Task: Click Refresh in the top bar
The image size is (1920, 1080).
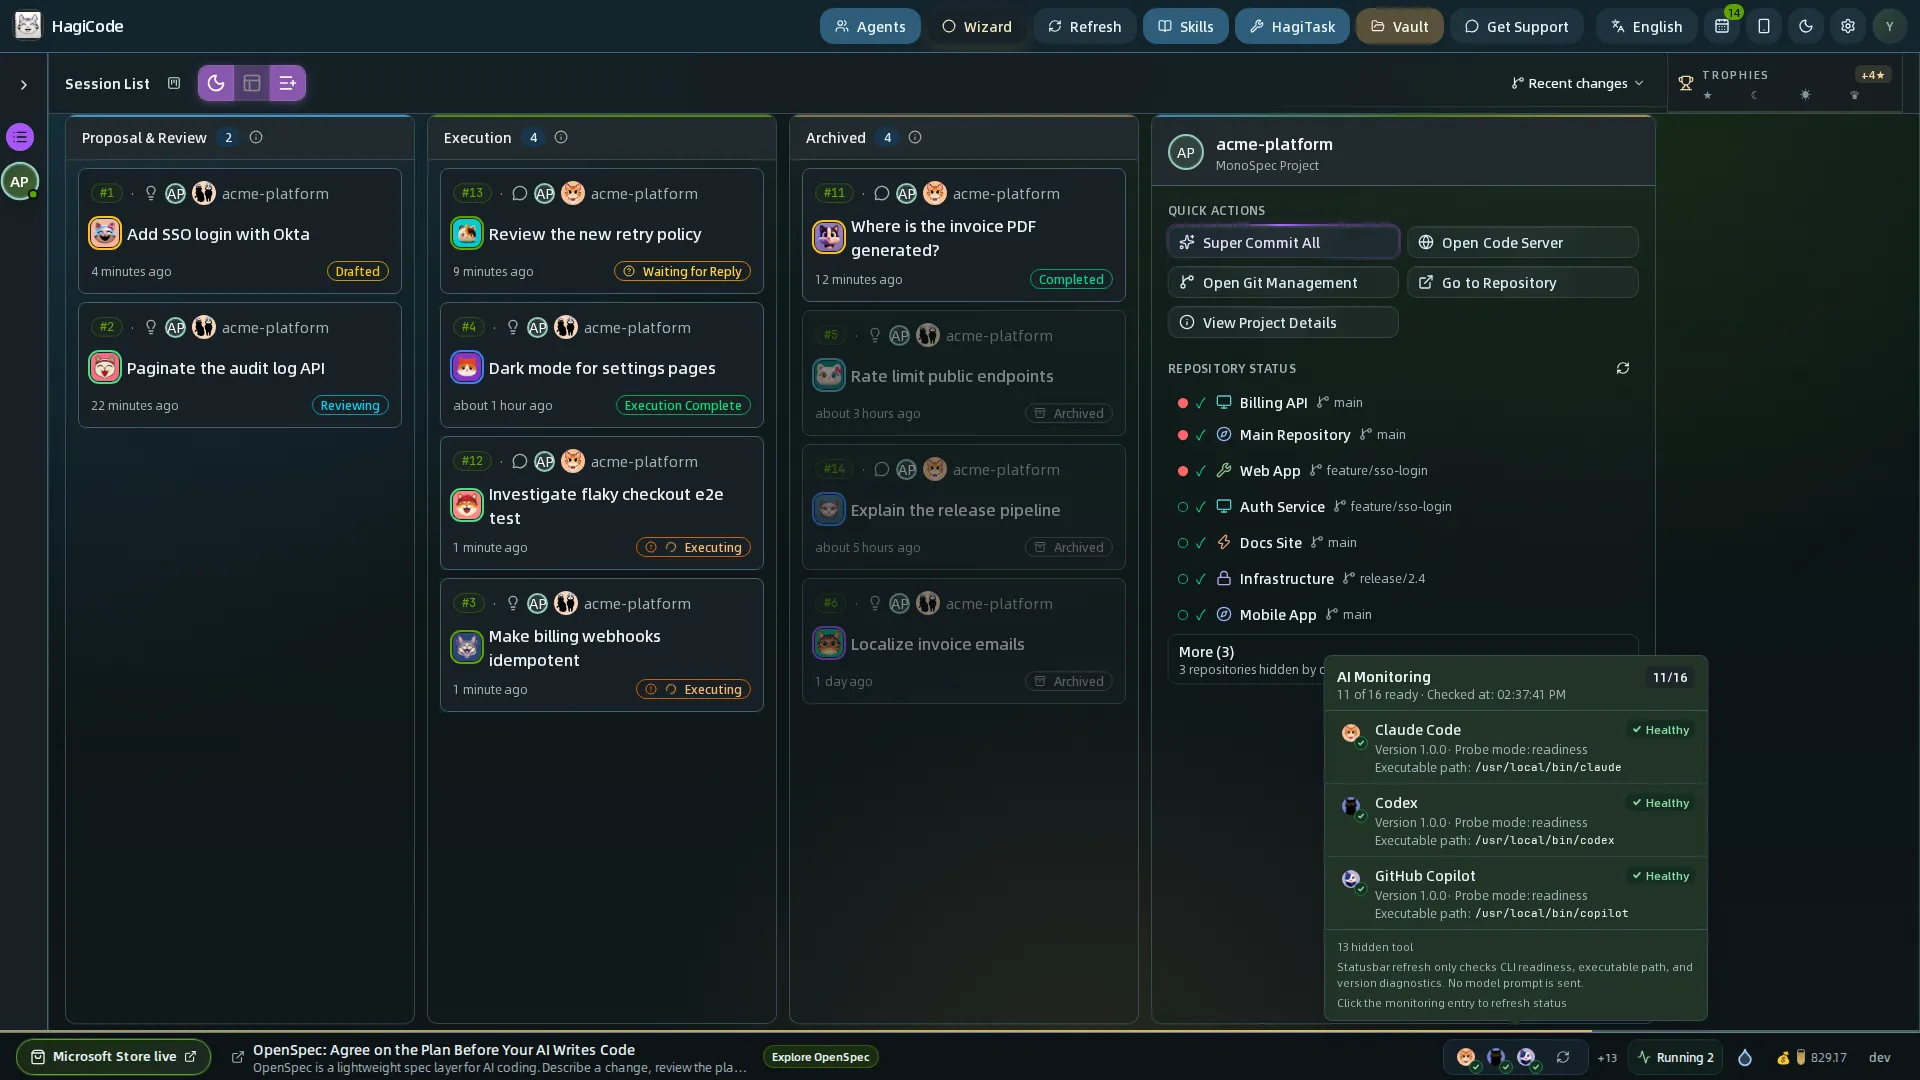Action: tap(1085, 26)
